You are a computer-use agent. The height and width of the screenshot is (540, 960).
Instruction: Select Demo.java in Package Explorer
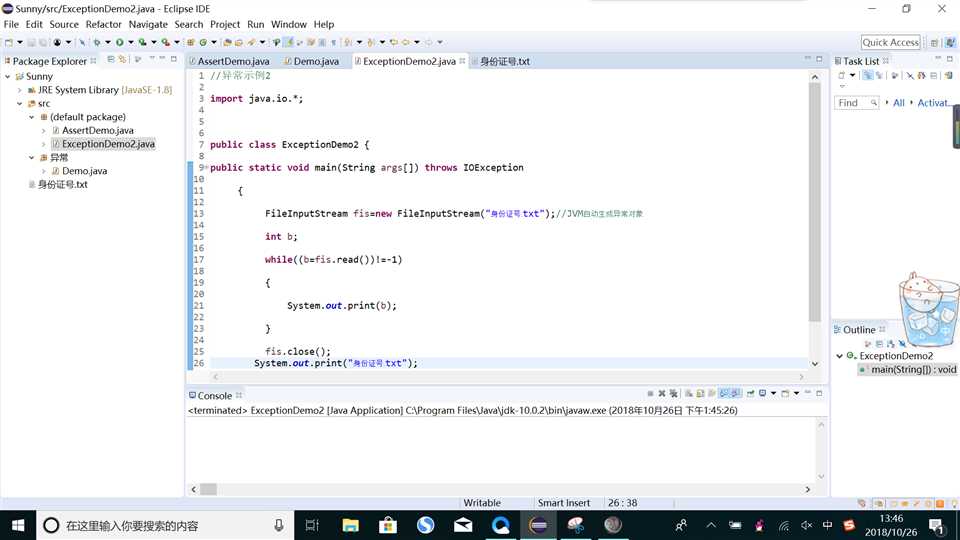tap(84, 171)
